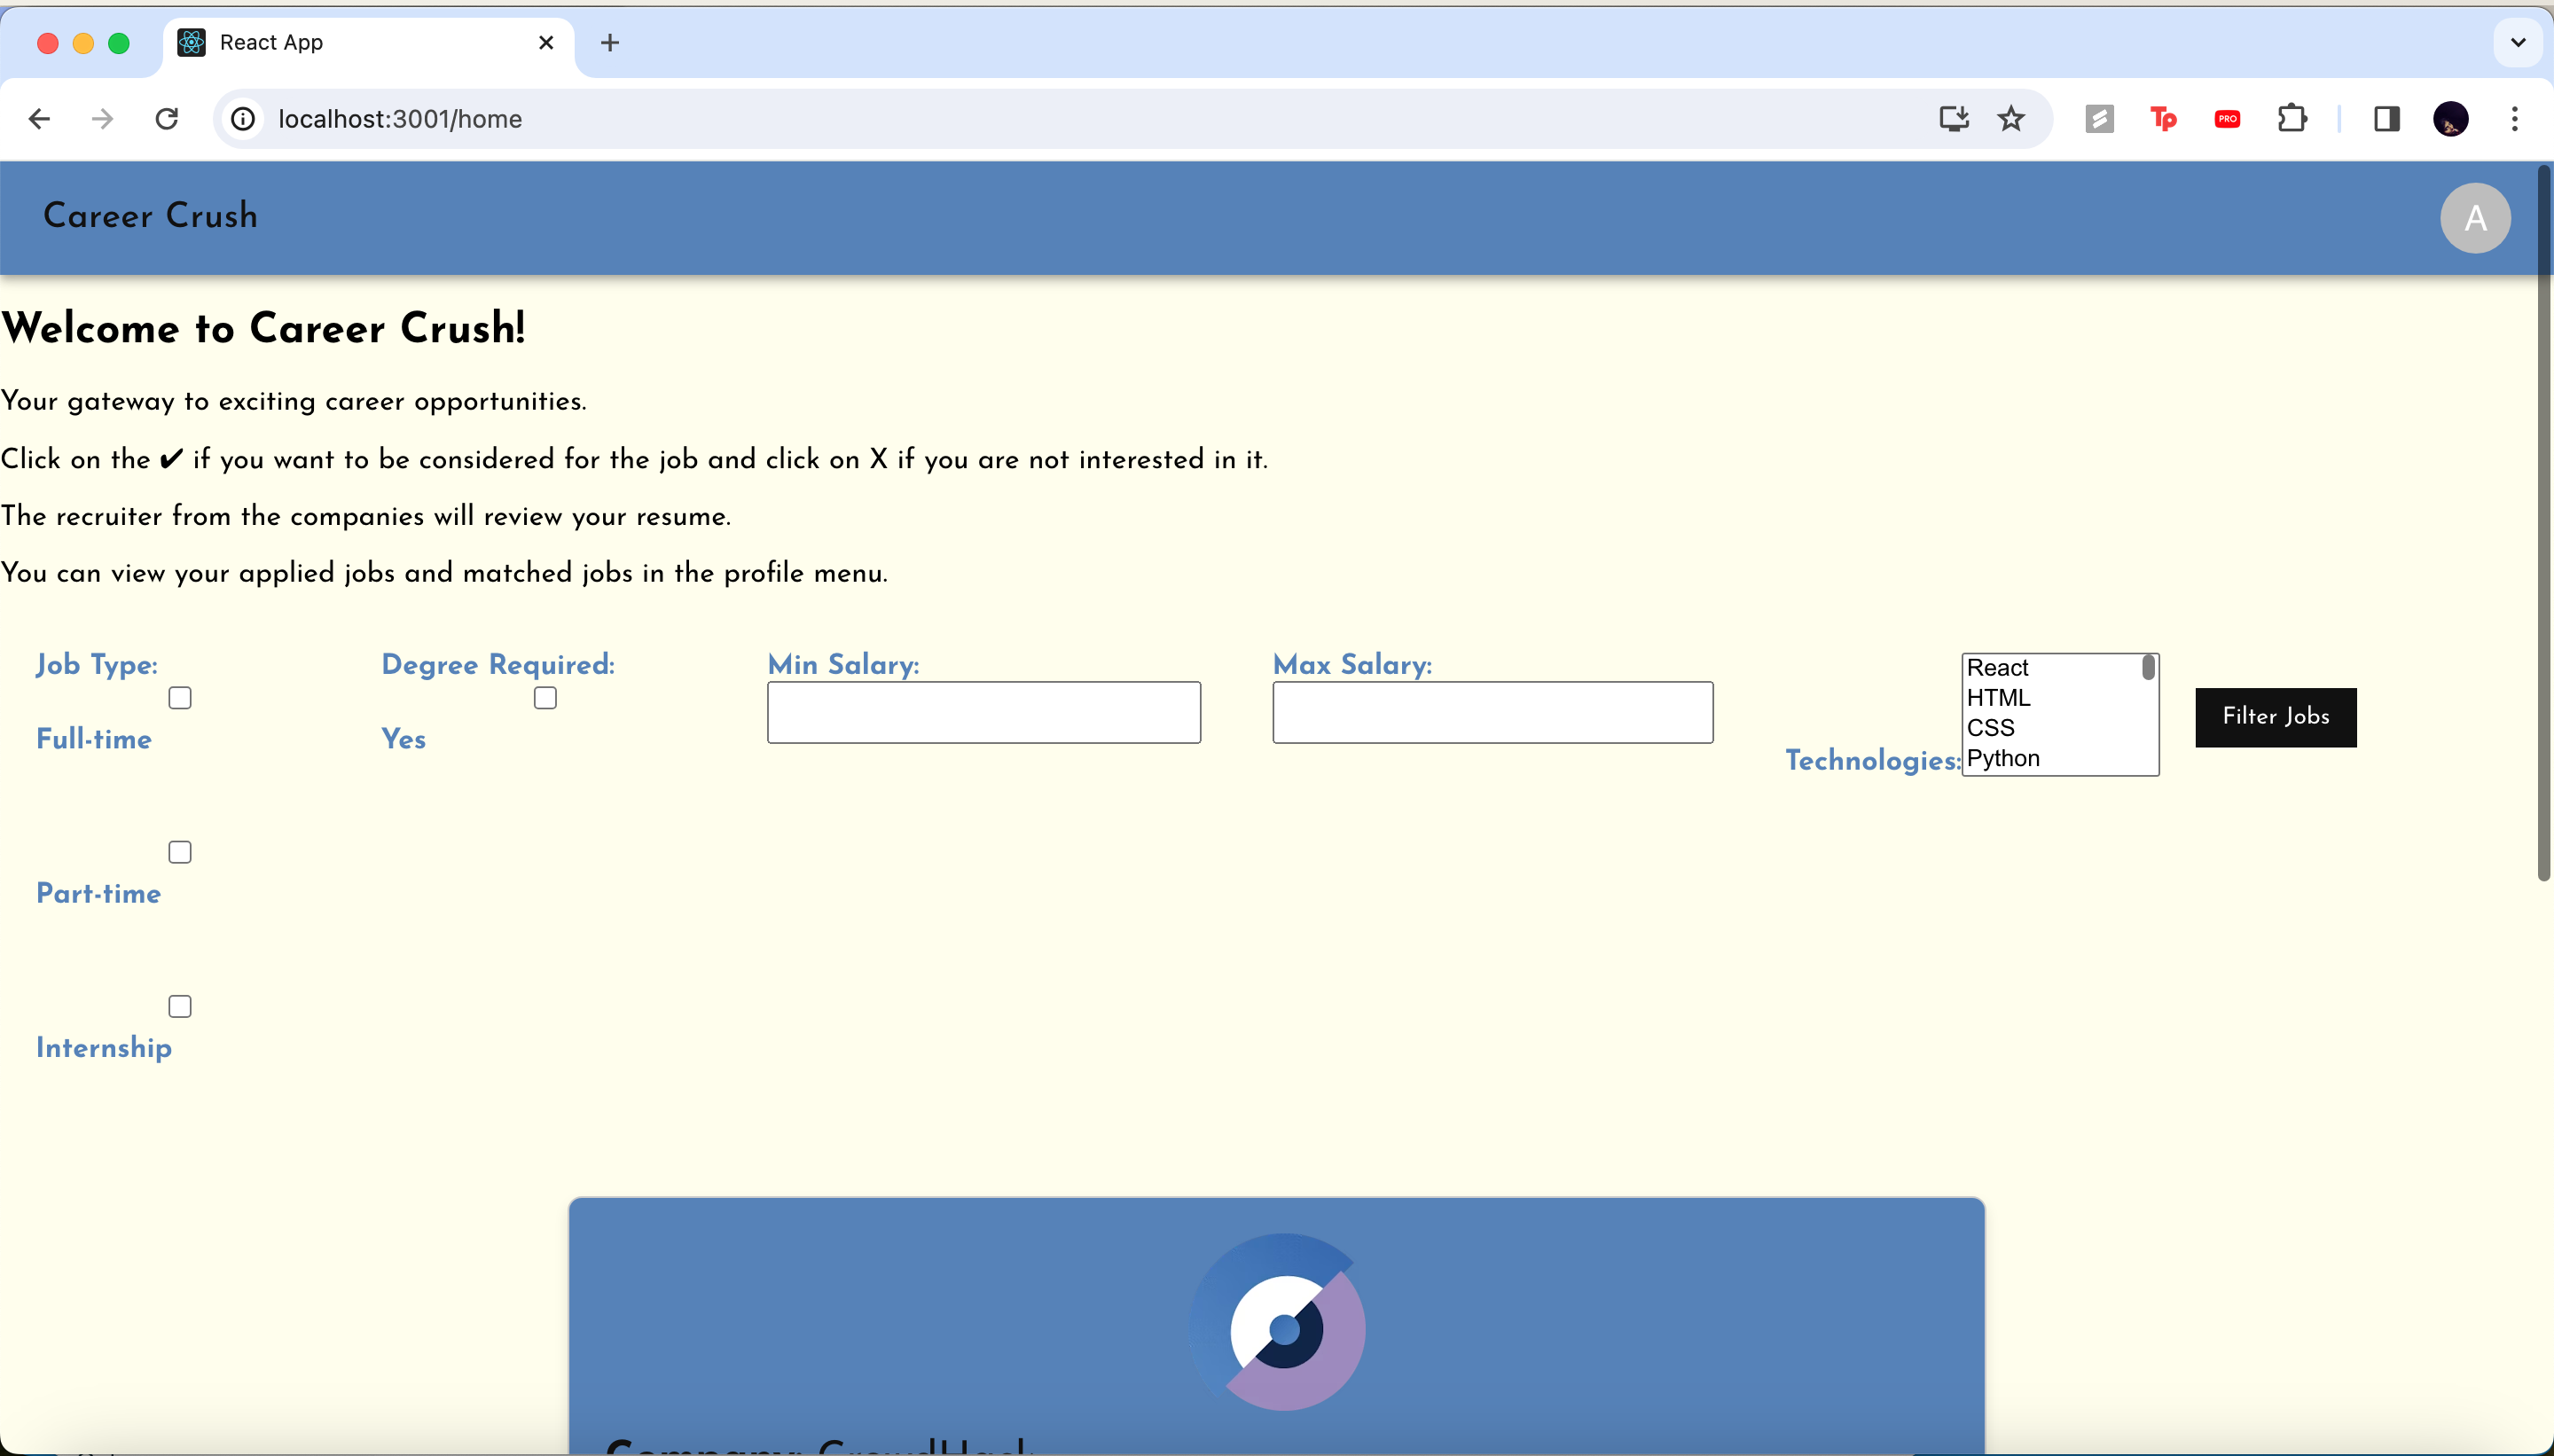Image resolution: width=2554 pixels, height=1456 pixels.
Task: Bookmark this page with star icon
Action: pos(2011,119)
